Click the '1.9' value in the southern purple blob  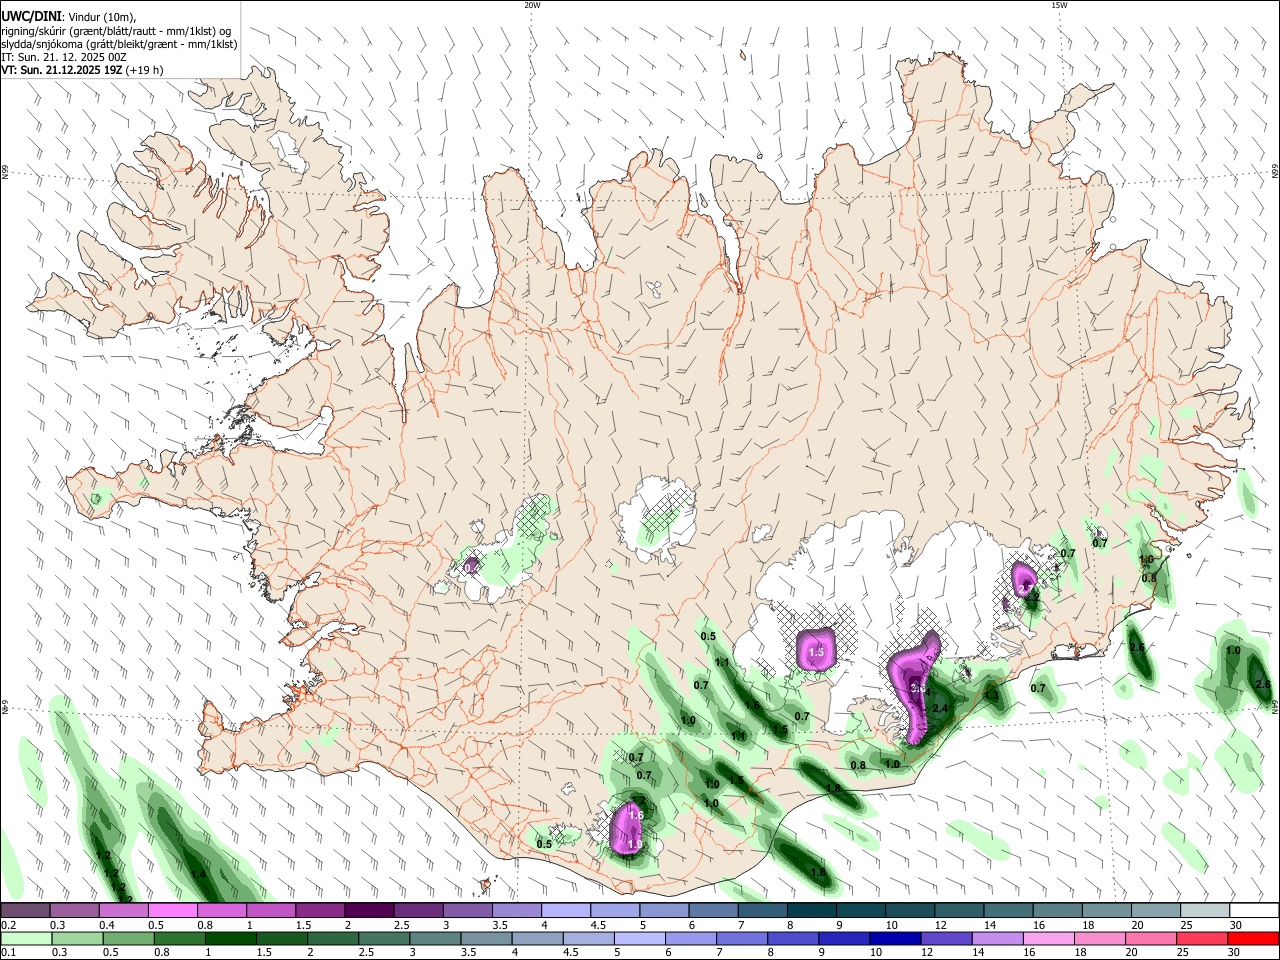[634, 845]
